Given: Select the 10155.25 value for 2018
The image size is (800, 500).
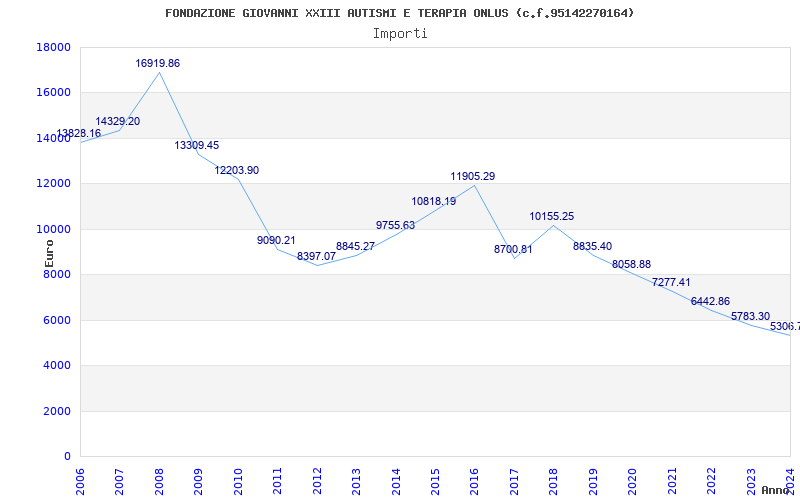Looking at the screenshot, I should point(552,216).
